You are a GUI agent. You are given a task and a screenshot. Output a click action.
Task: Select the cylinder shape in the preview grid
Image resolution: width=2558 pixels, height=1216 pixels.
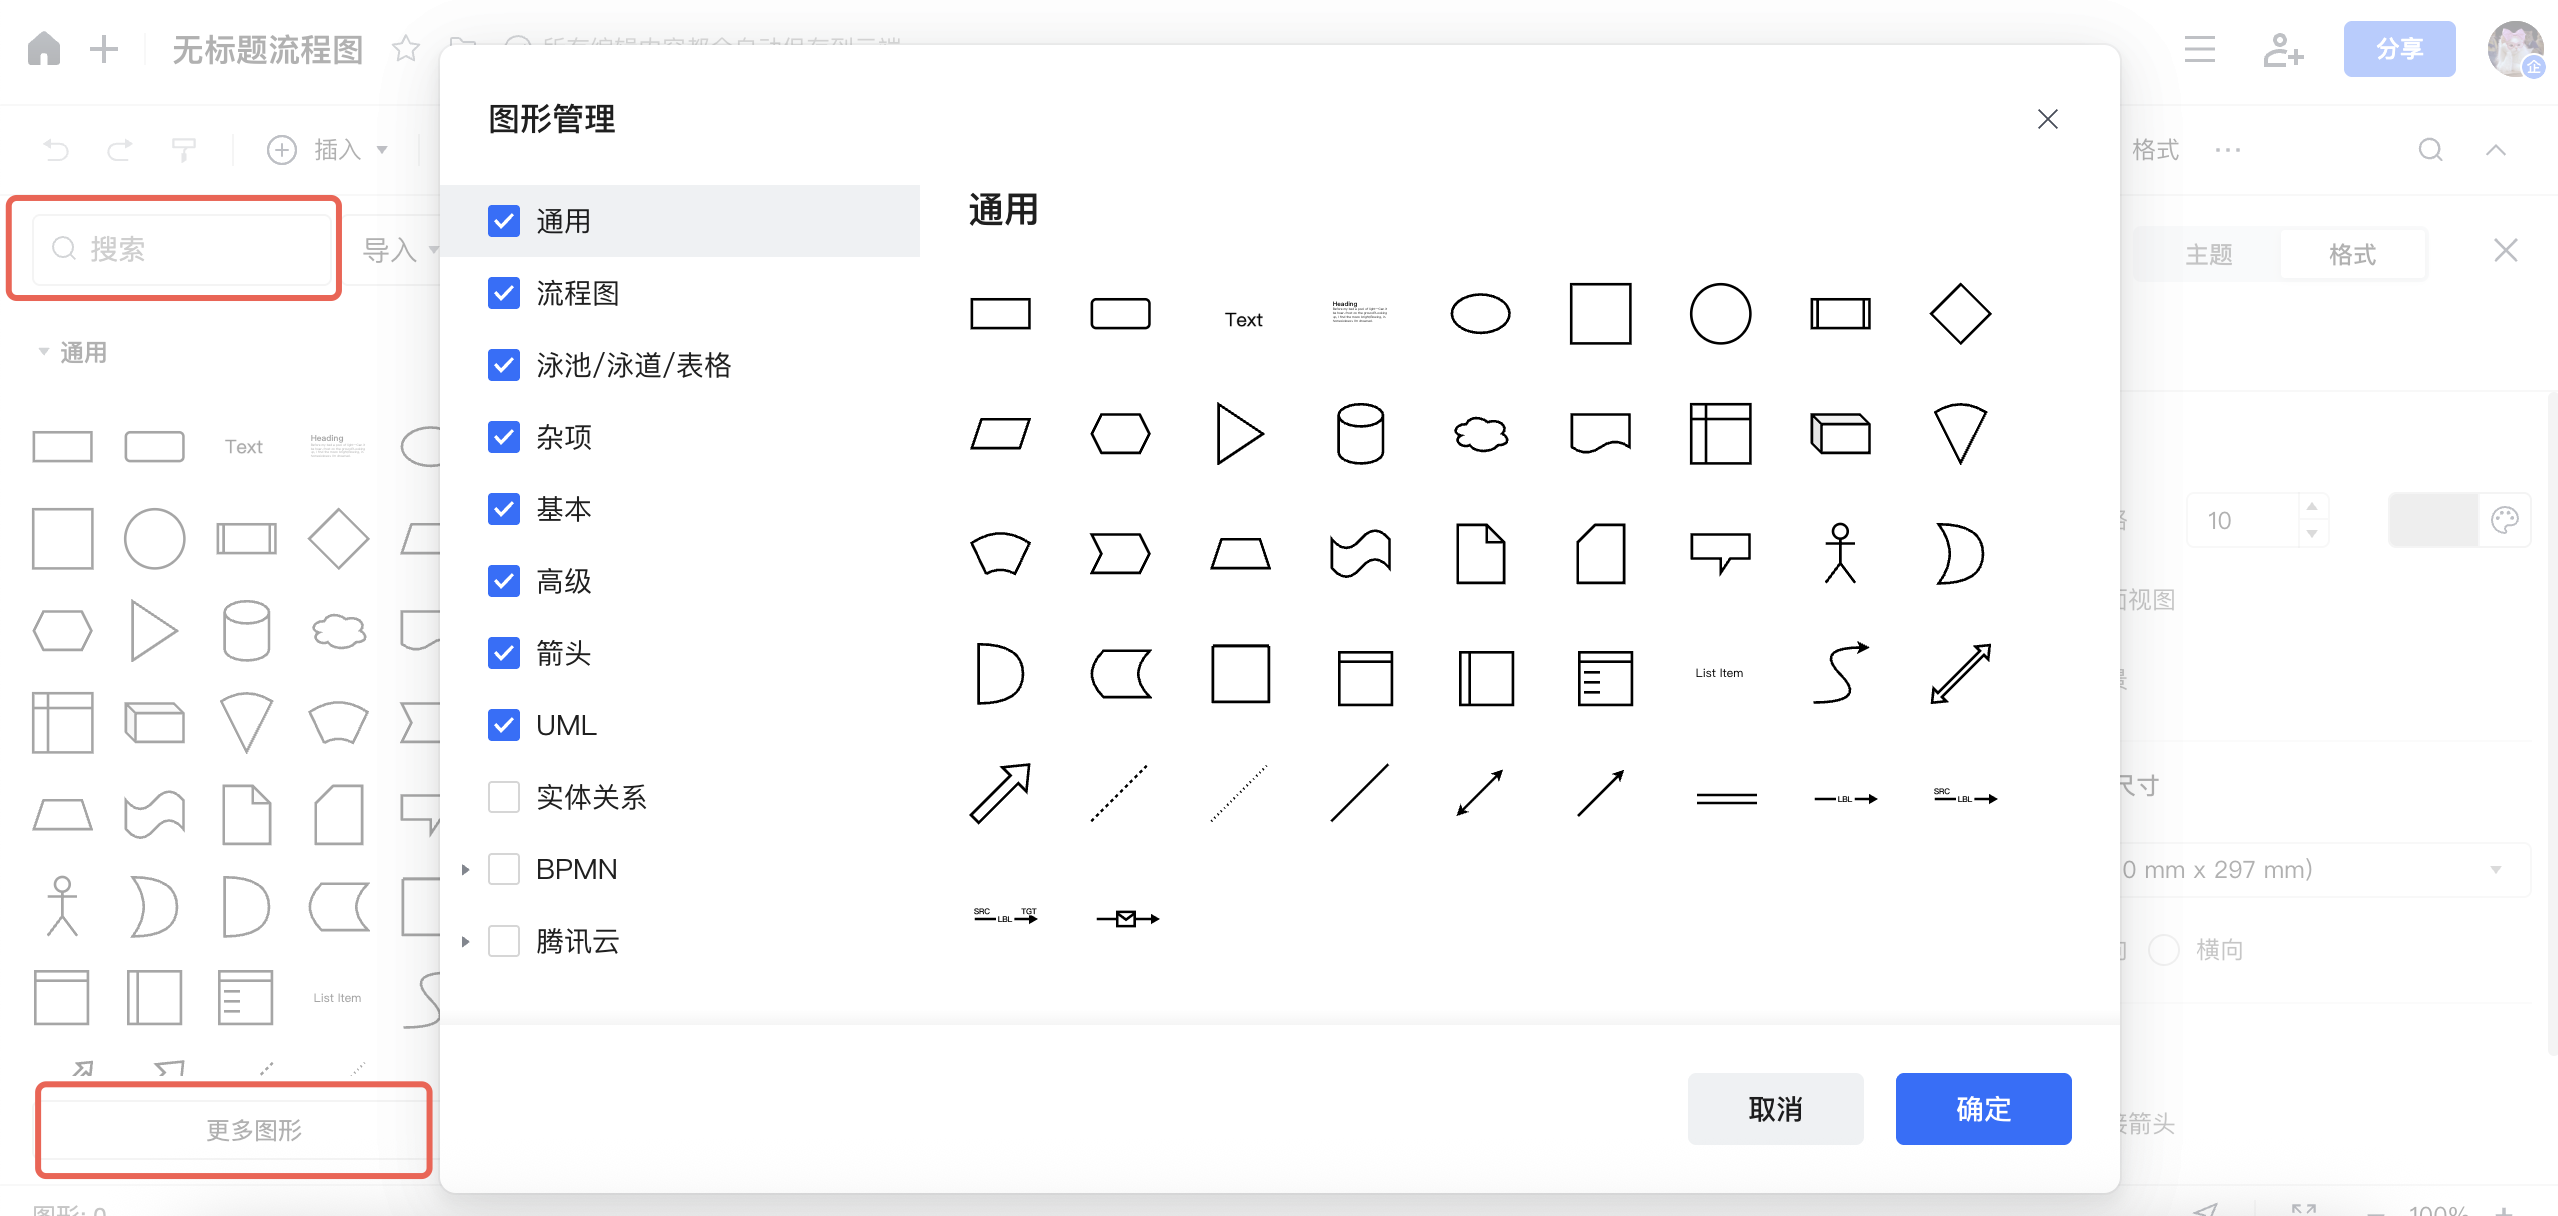click(x=1360, y=434)
